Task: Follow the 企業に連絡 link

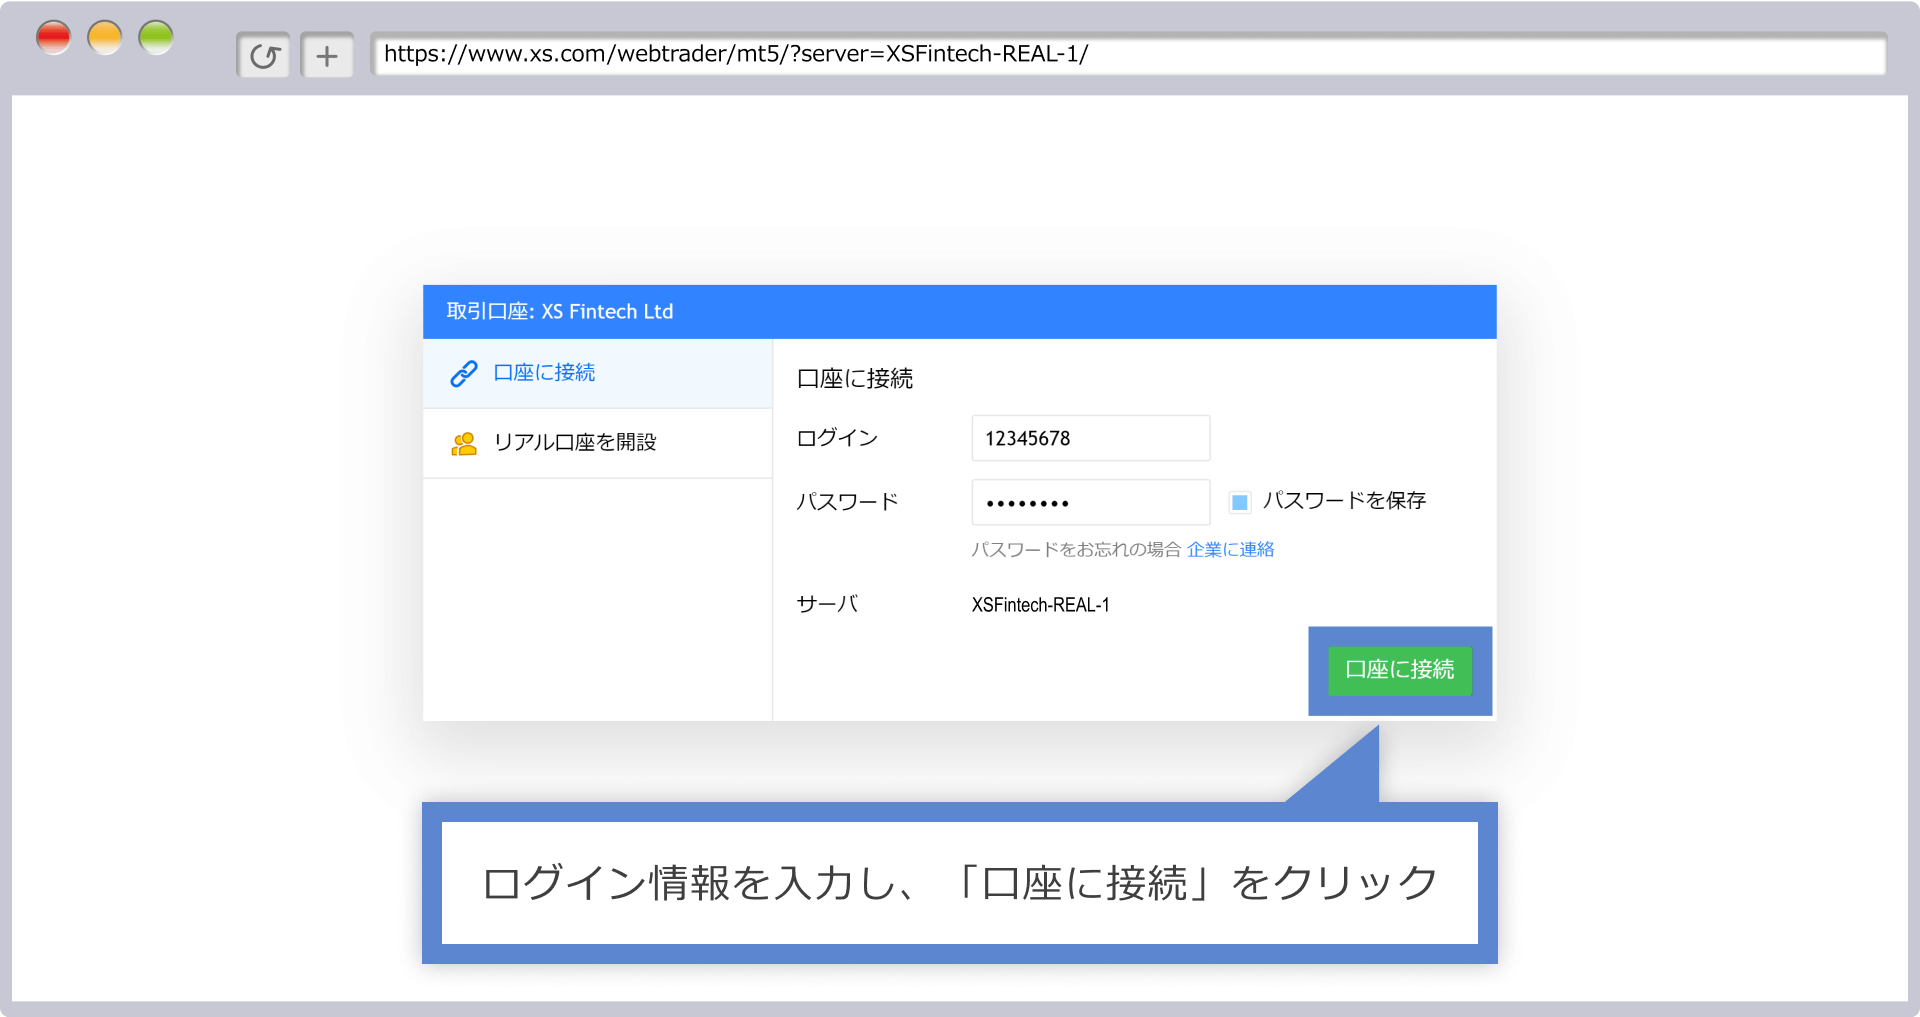Action: pyautogui.click(x=1231, y=549)
